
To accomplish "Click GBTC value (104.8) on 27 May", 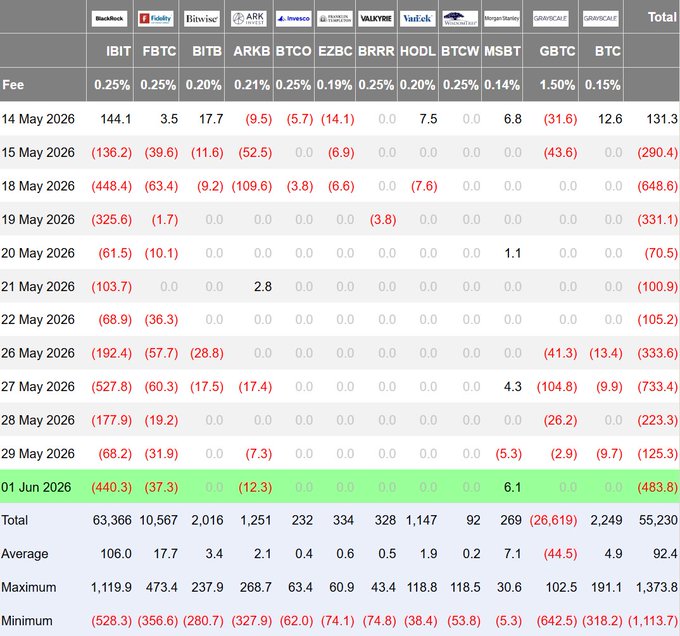I will tap(557, 386).
